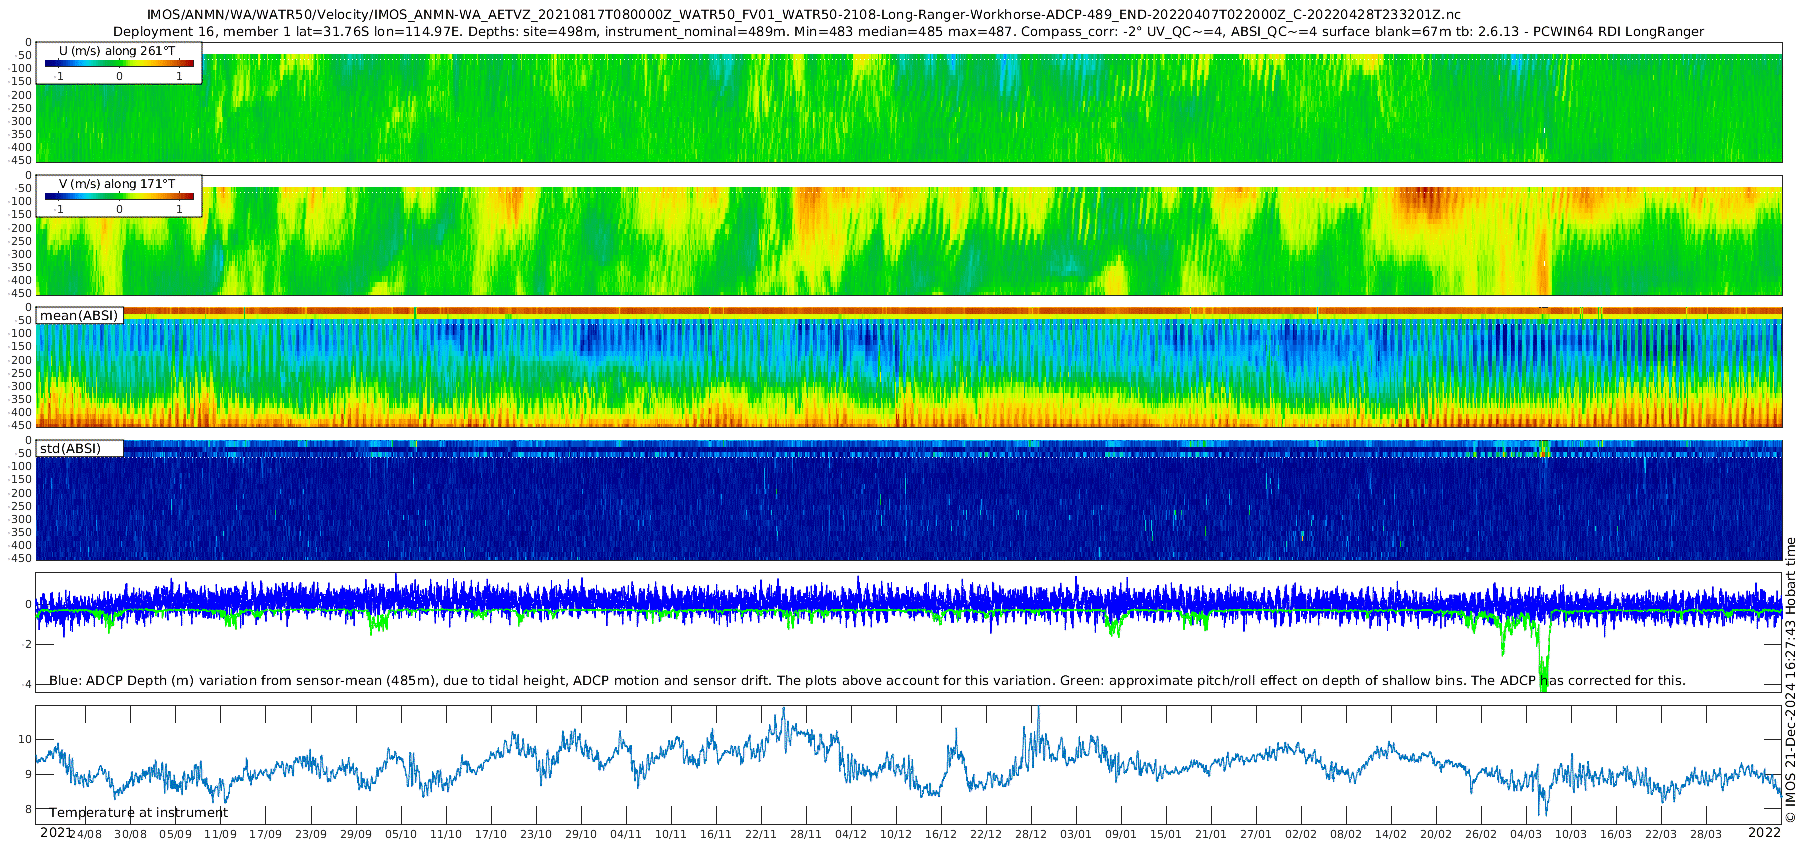Viewport: 1800px width, 850px height.
Task: Click the 22/11 date tick label
Action: click(x=761, y=834)
